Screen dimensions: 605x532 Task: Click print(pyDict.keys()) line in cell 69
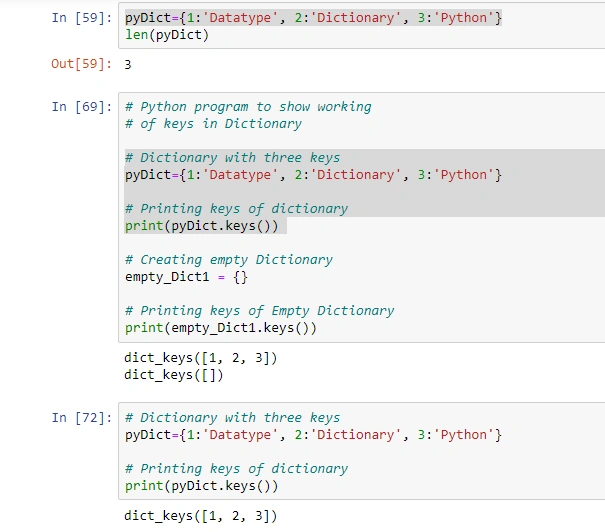(x=201, y=226)
